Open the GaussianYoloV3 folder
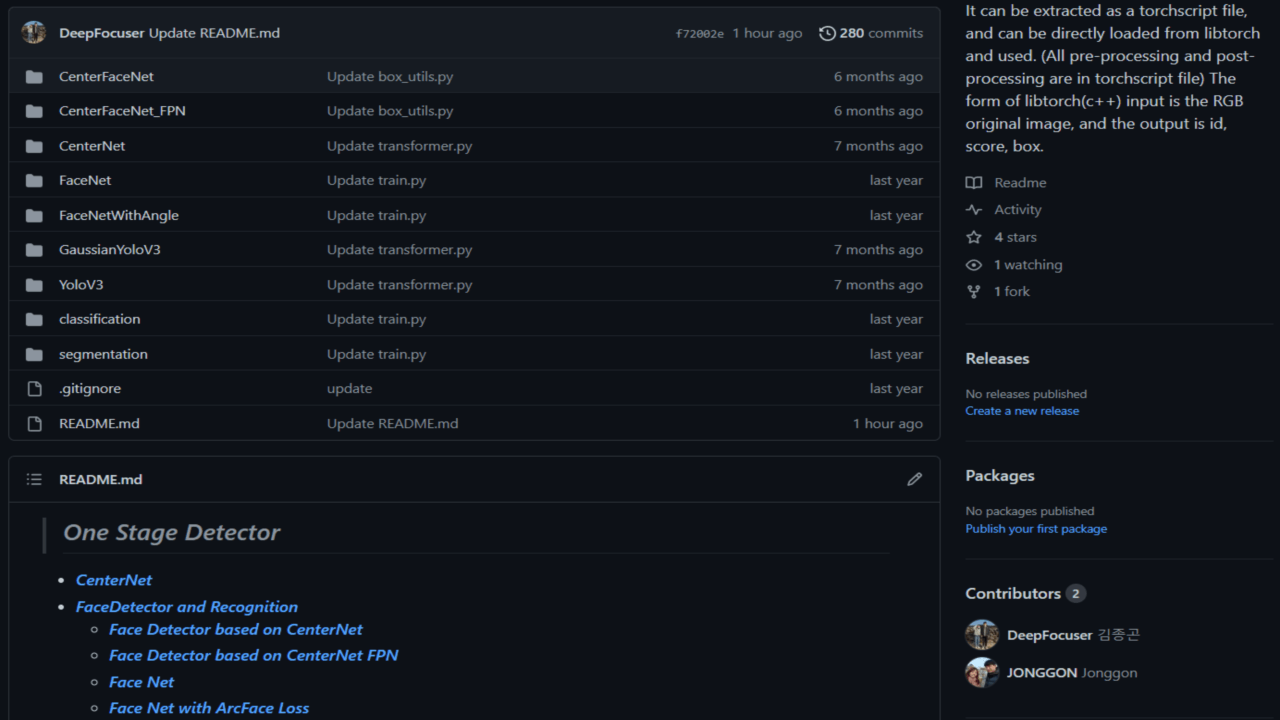 (110, 250)
